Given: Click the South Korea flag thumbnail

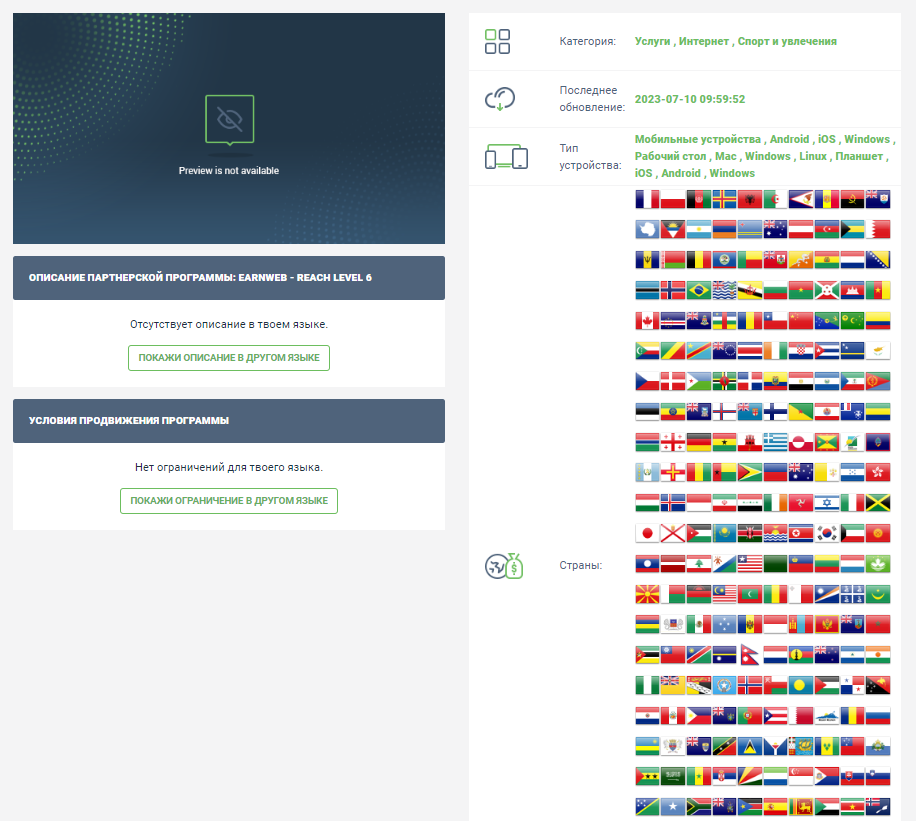Looking at the screenshot, I should coord(825,531).
